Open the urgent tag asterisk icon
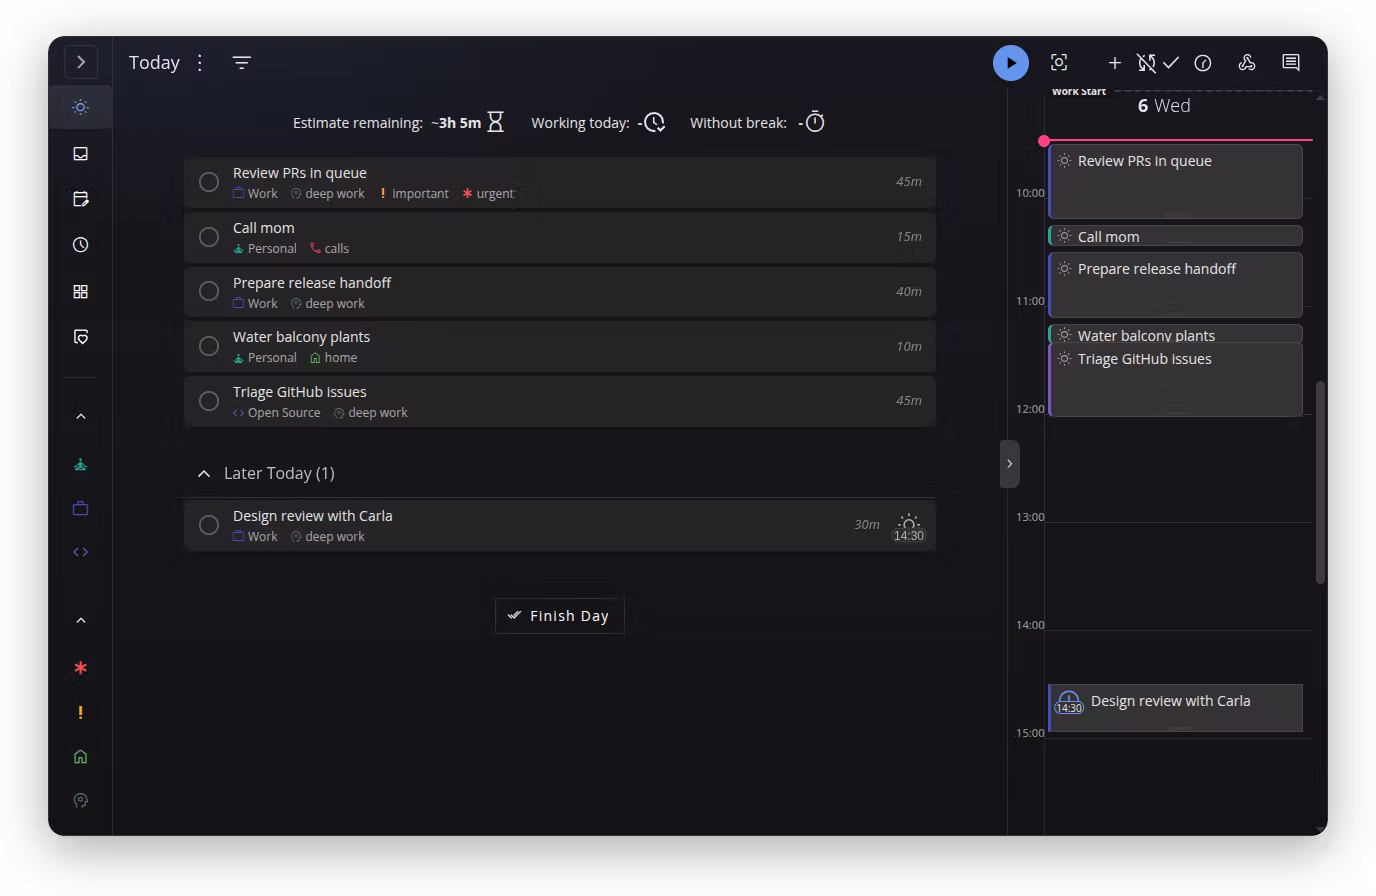This screenshot has height=896, width=1376. (x=81, y=668)
